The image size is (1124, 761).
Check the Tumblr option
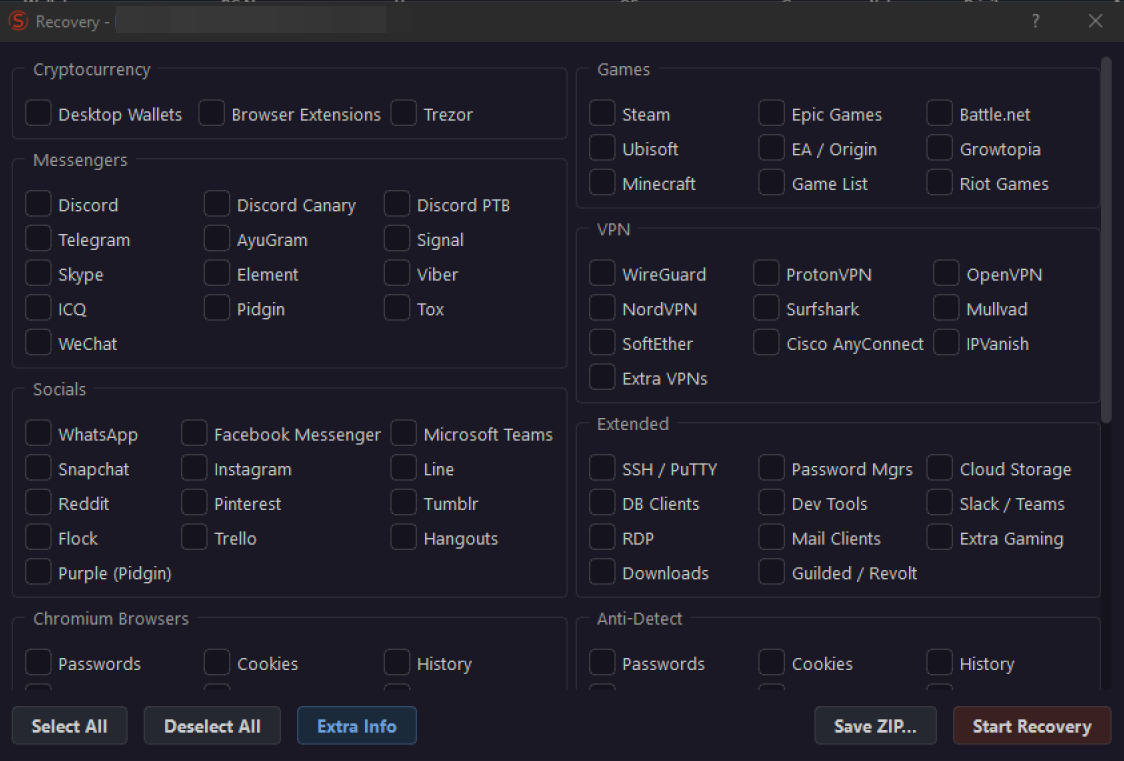point(404,502)
